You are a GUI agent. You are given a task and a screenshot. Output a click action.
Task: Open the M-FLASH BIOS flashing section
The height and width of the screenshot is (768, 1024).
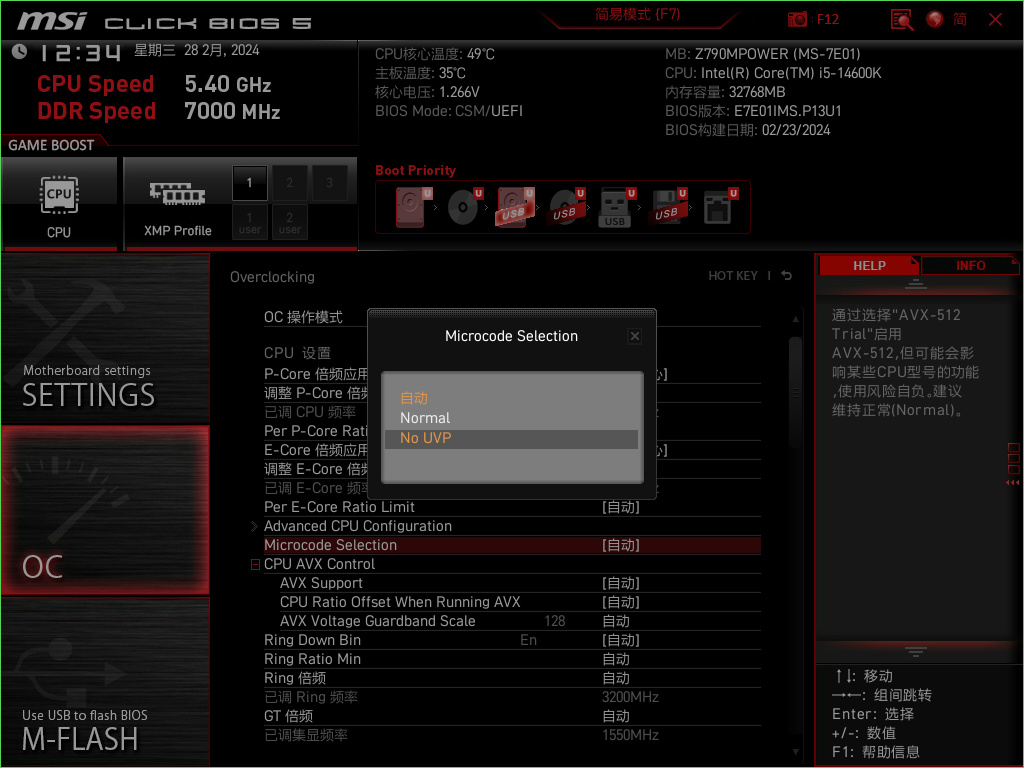[x=105, y=682]
